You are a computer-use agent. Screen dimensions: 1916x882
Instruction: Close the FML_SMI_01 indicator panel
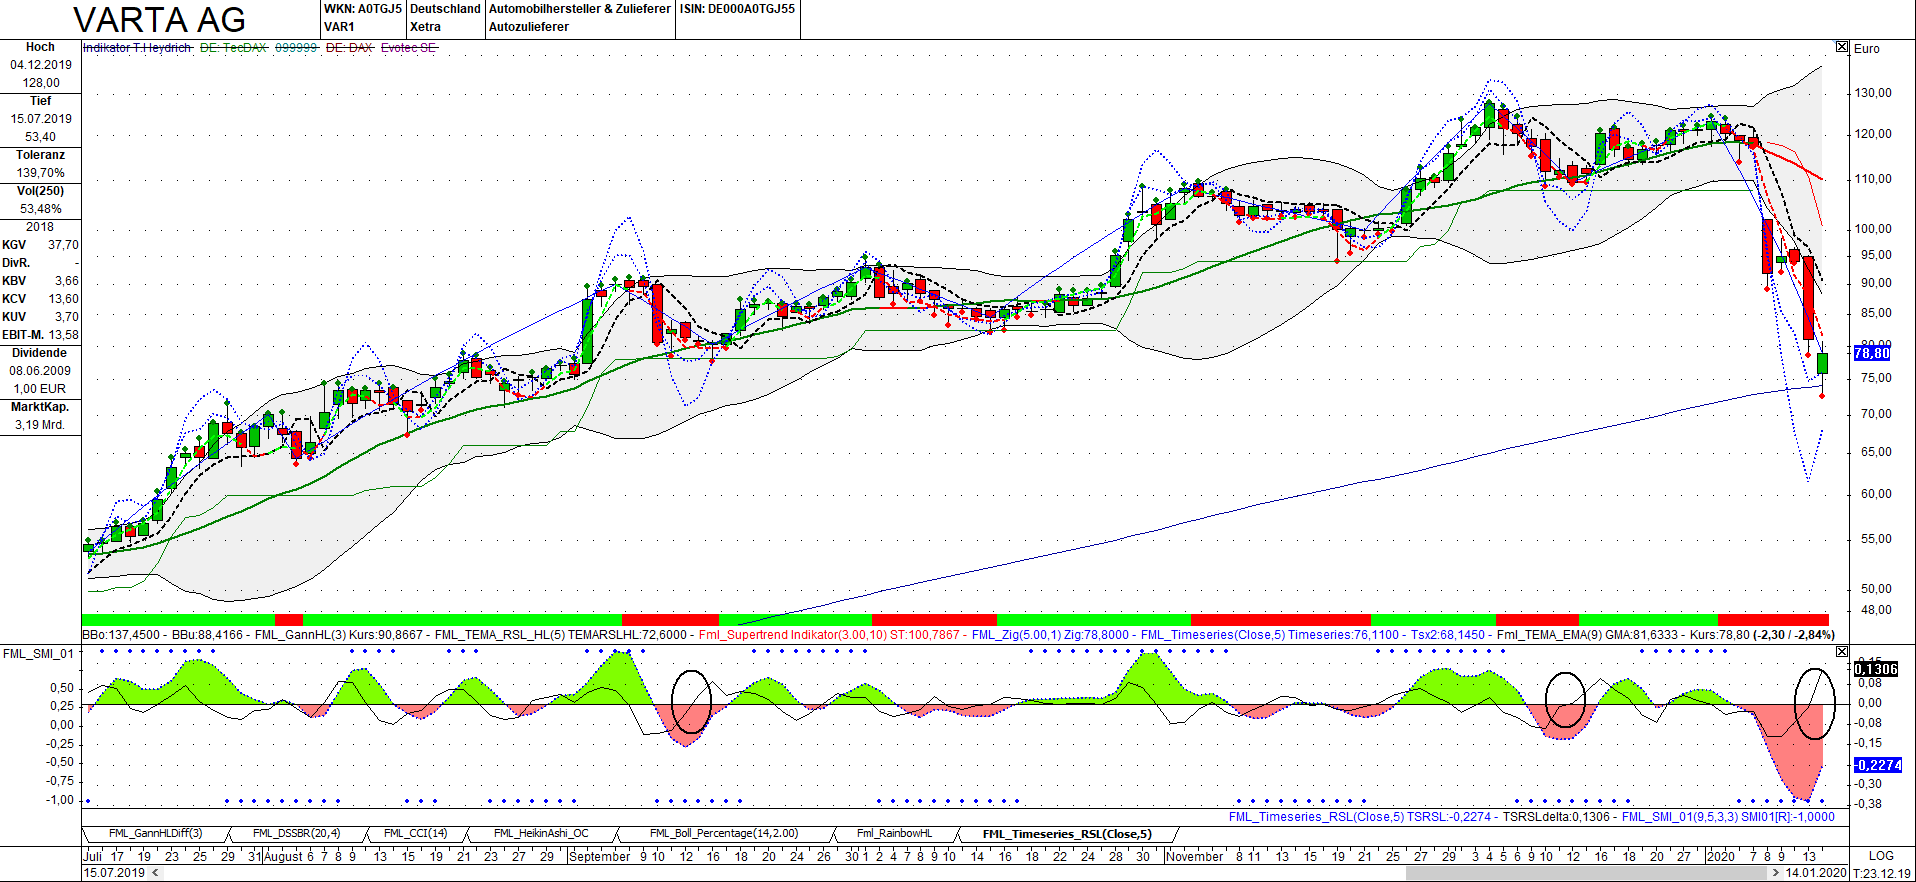click(1842, 651)
